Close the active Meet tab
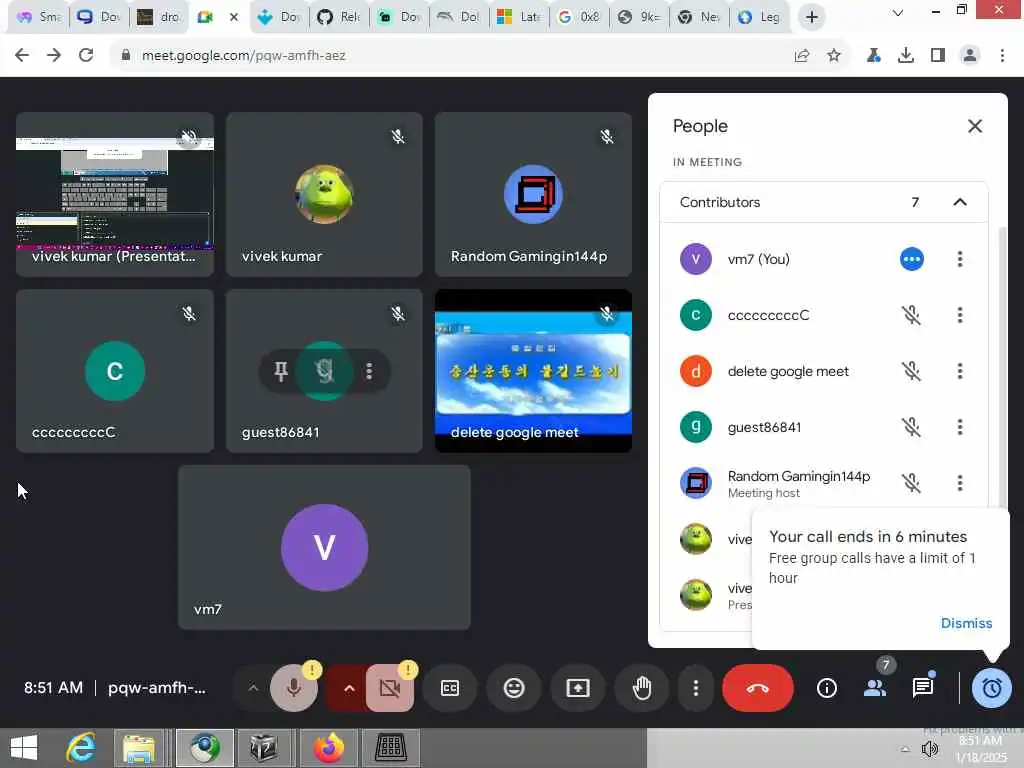 [x=234, y=18]
